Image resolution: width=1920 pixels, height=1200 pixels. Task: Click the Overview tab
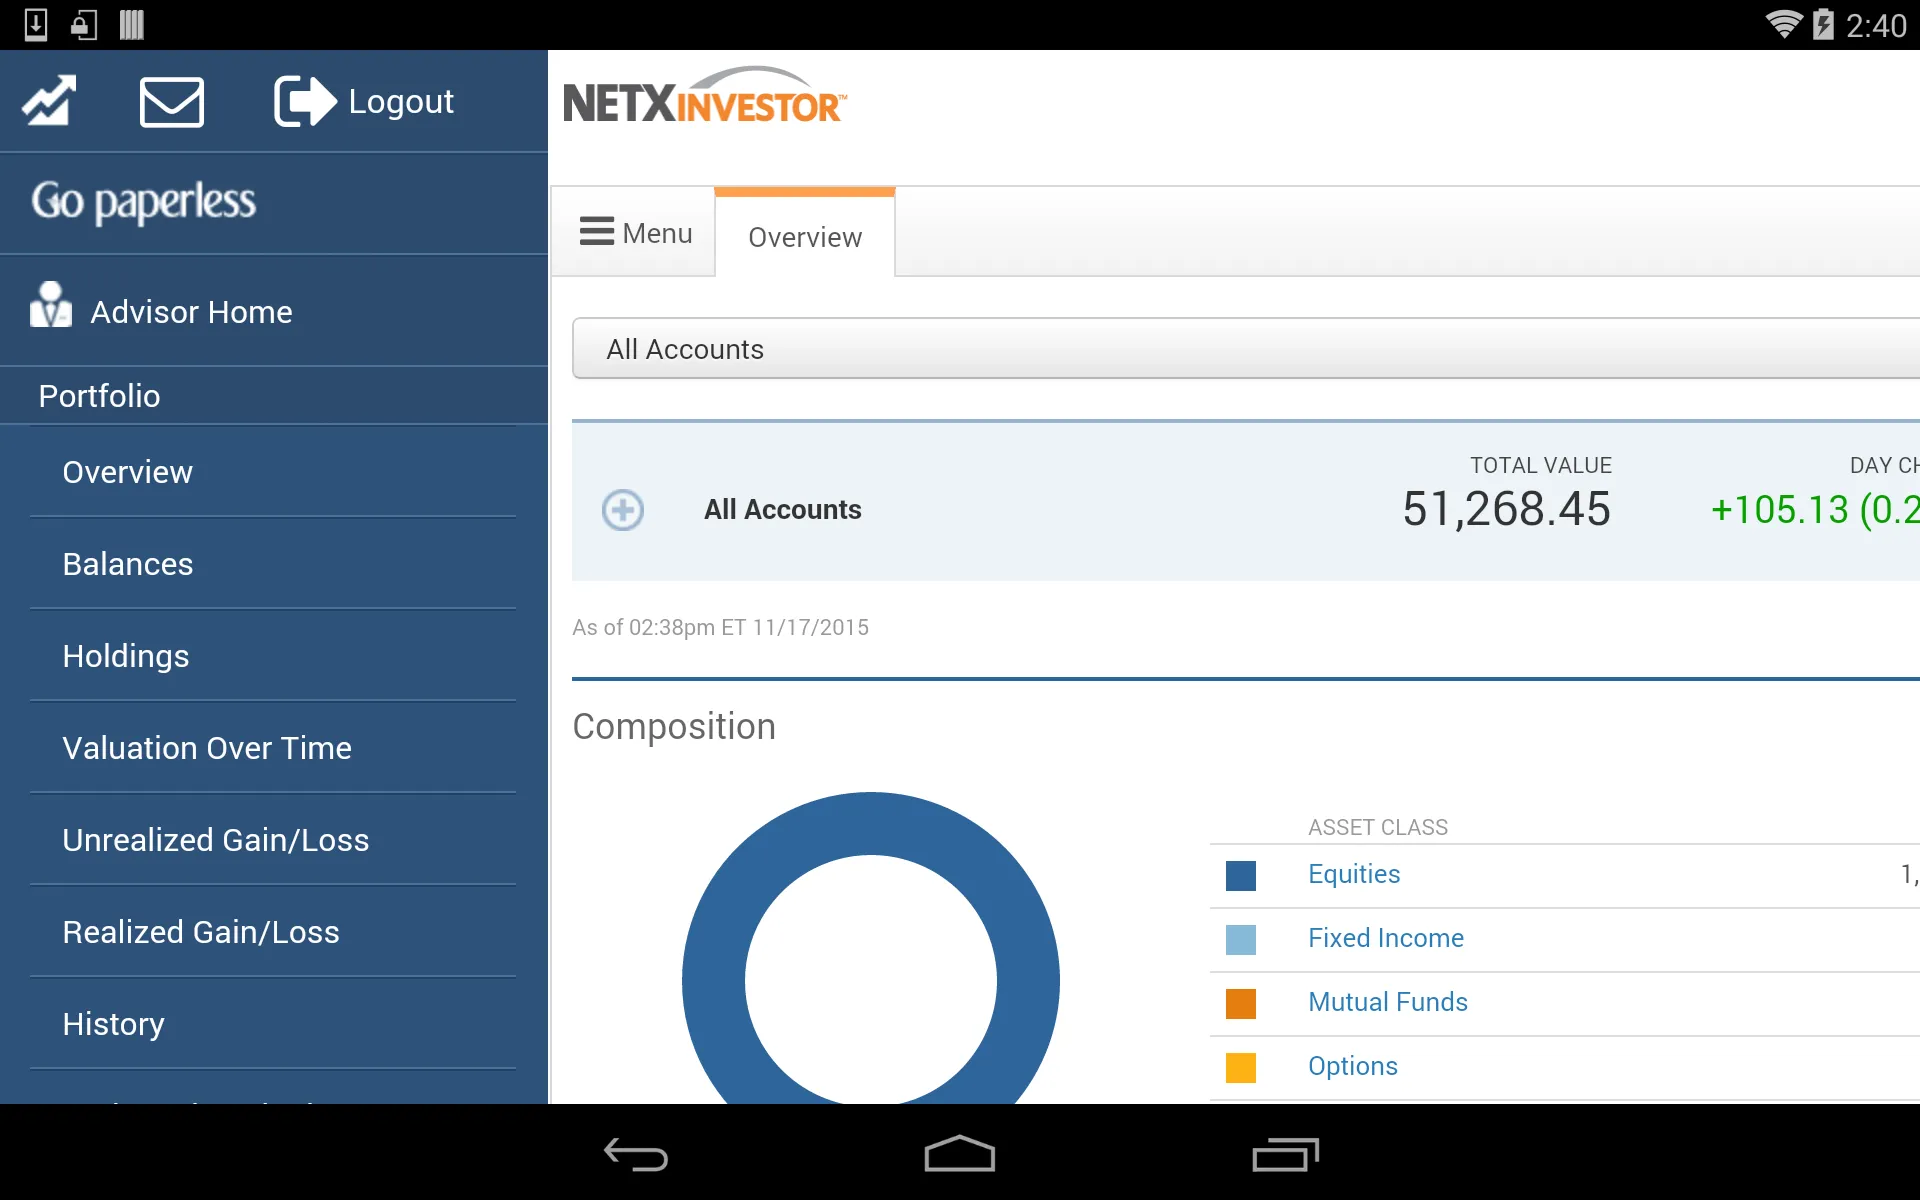[x=806, y=235]
